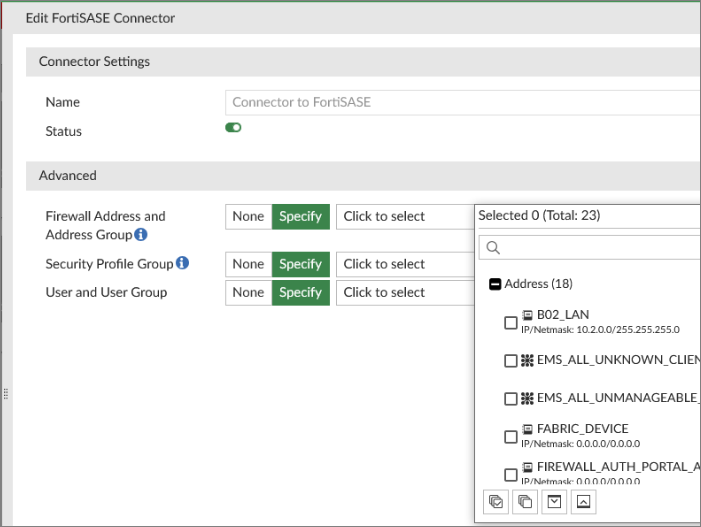
Task: Click the select-all icon in the popup footer
Action: point(496,502)
